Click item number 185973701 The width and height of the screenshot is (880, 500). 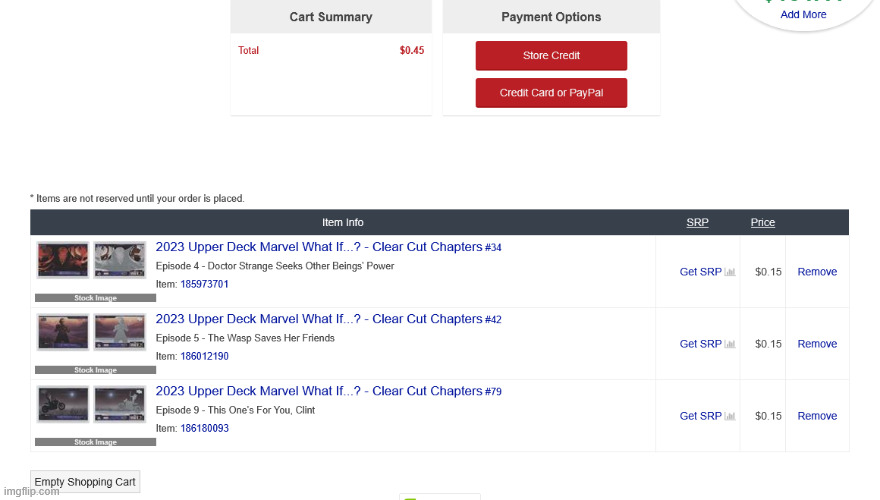coord(204,284)
